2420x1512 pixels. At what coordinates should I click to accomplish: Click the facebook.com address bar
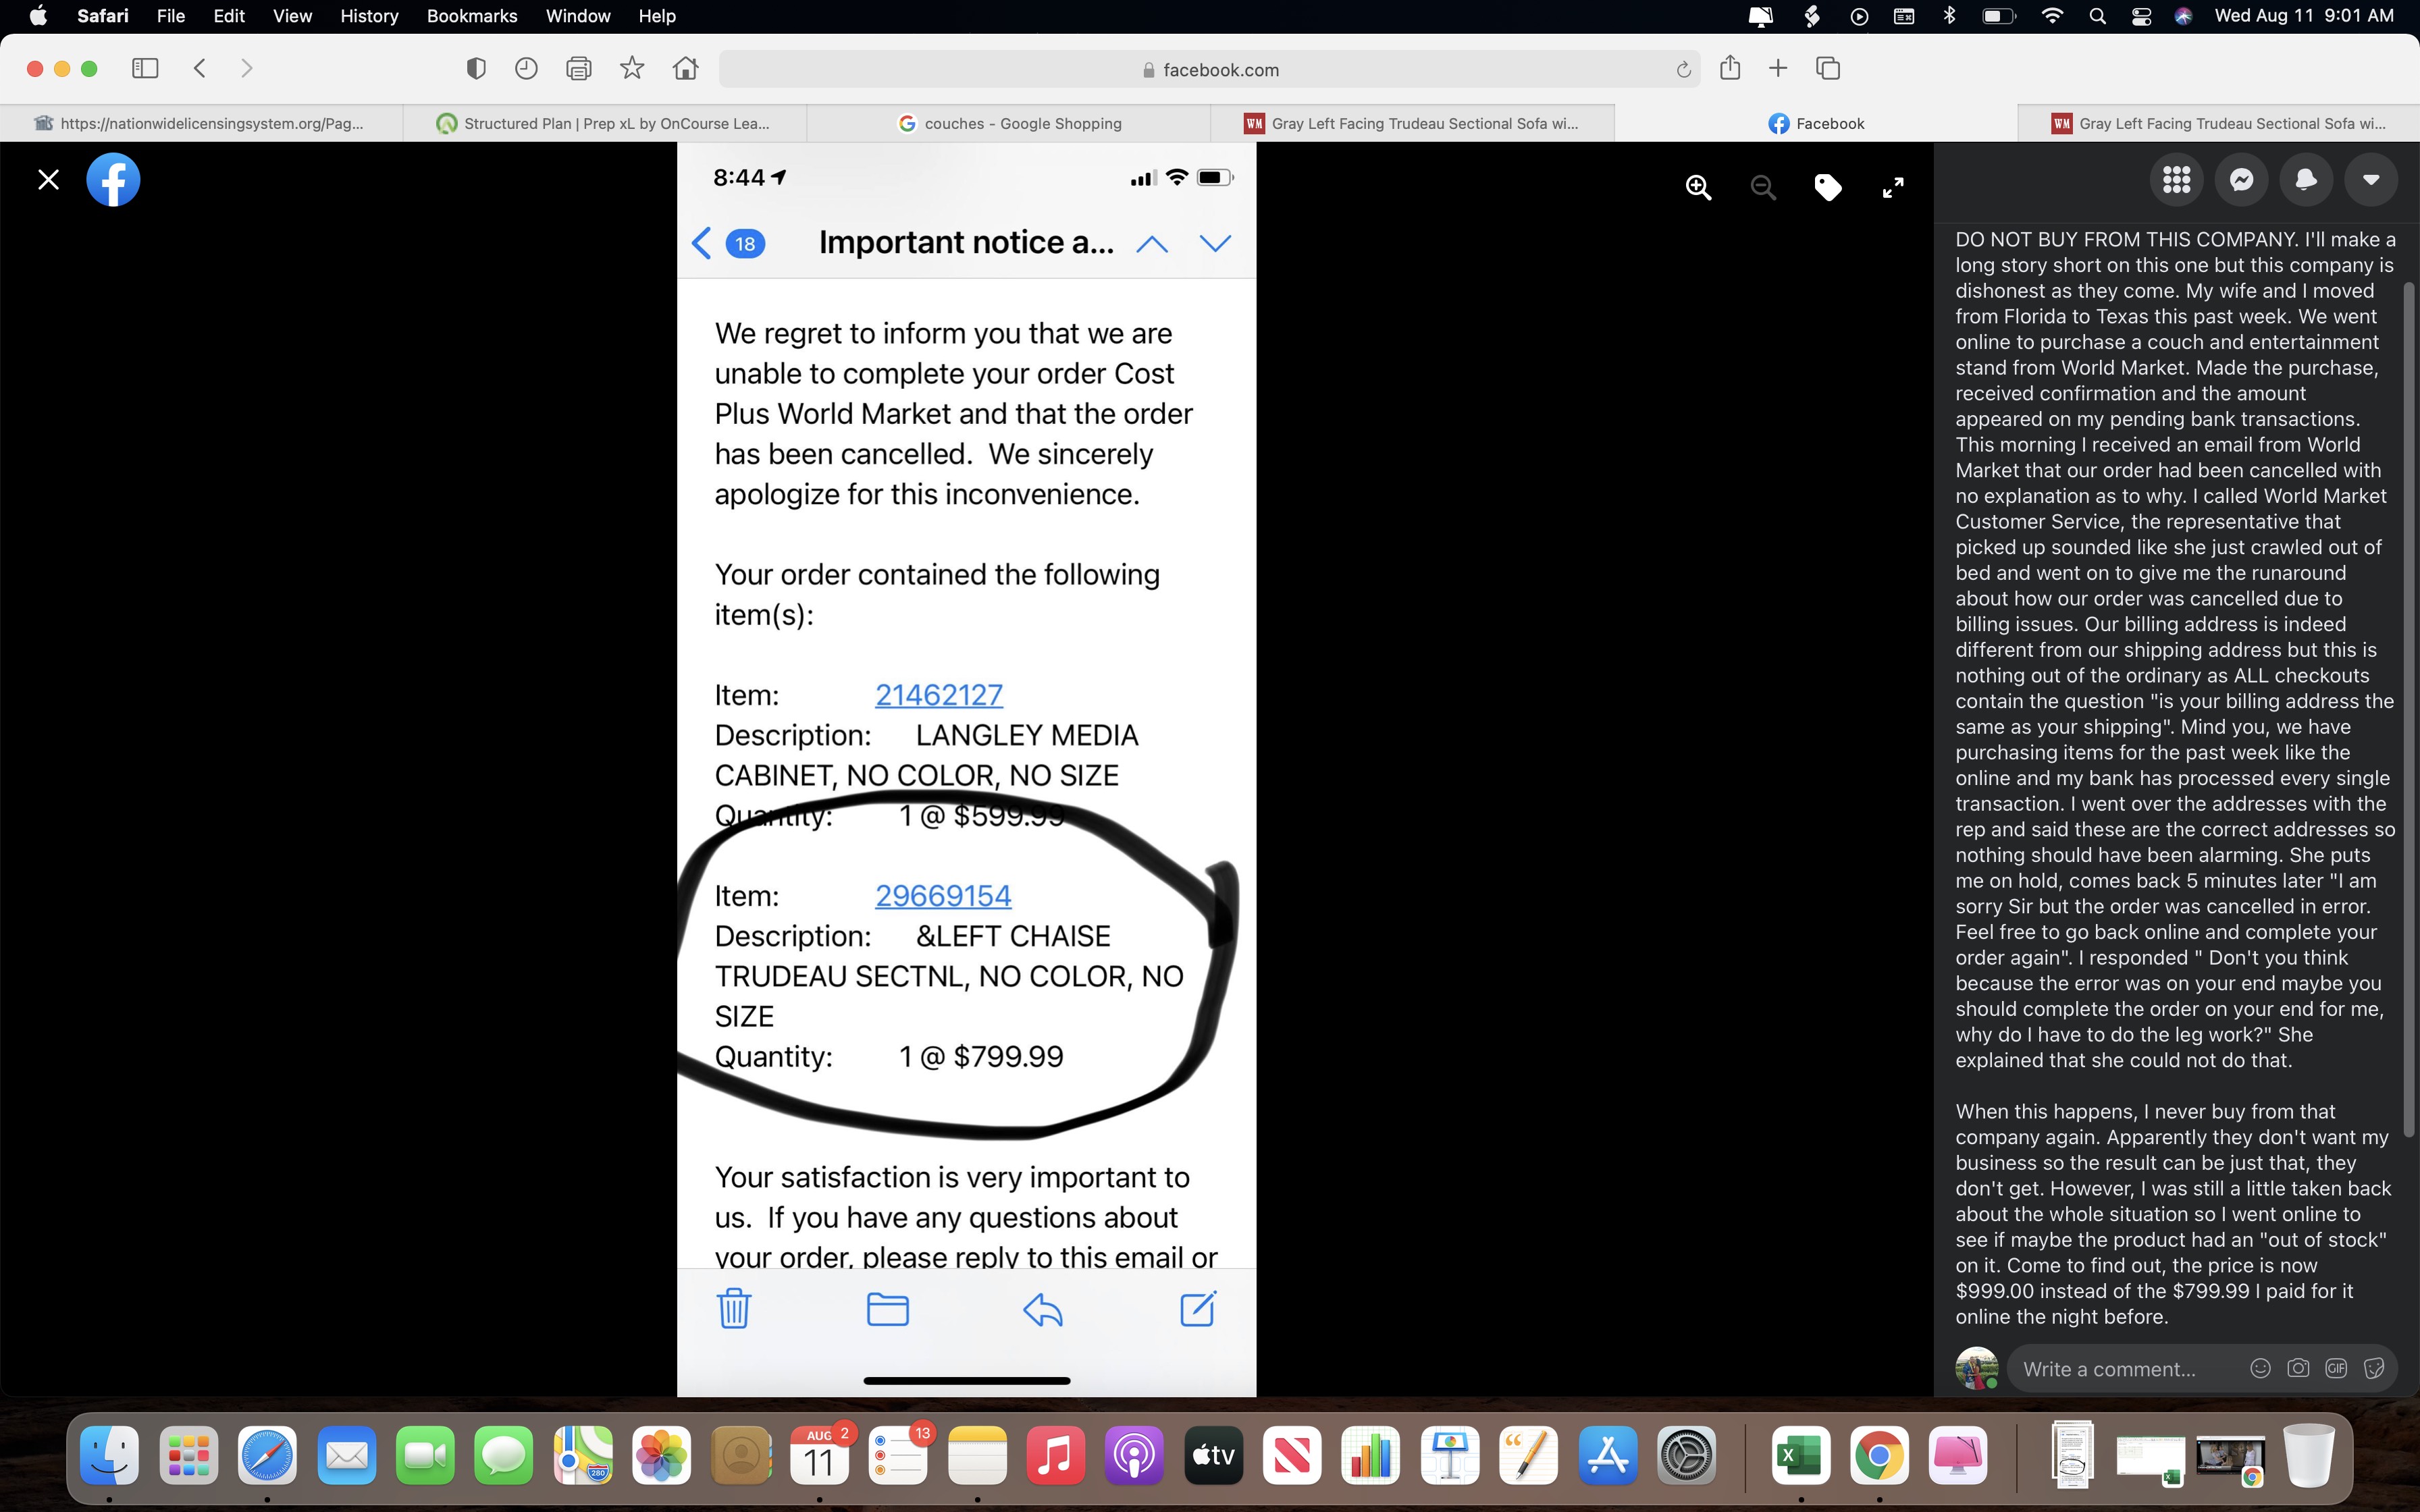[x=1210, y=69]
